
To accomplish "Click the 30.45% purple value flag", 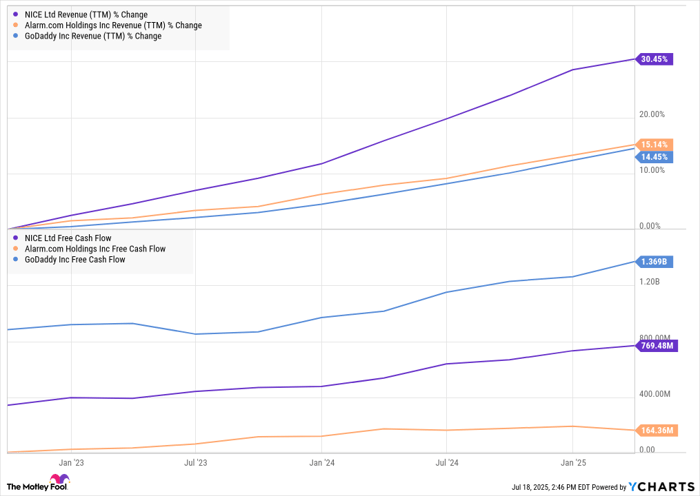I will tap(654, 59).
